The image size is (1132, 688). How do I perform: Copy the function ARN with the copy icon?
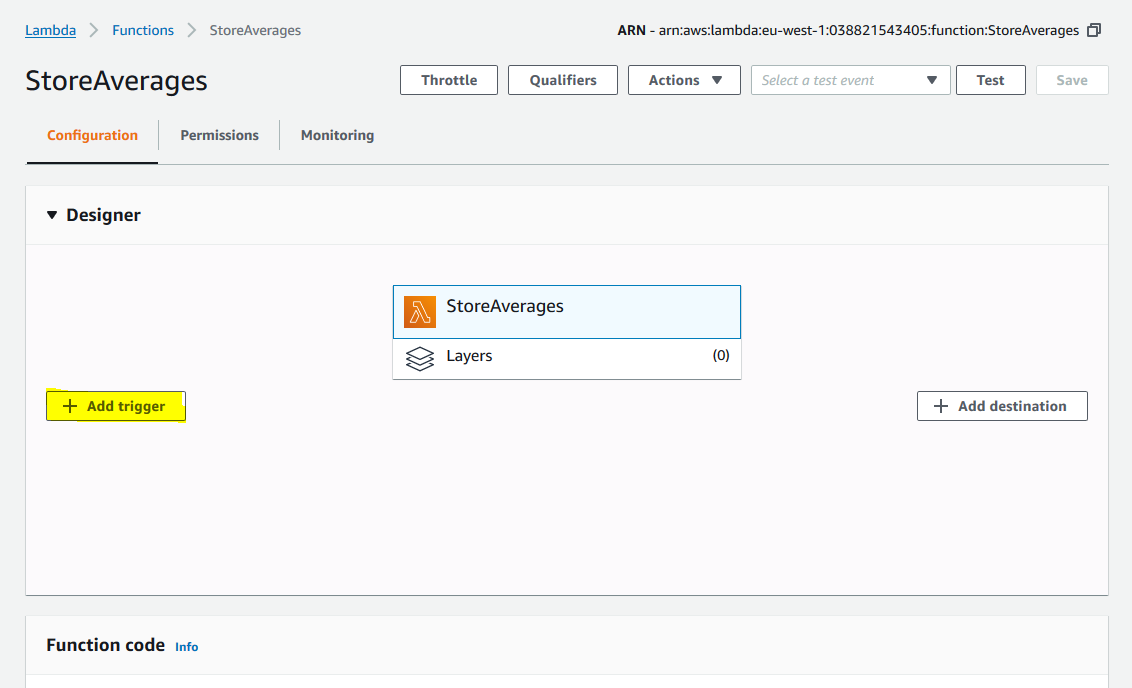[x=1094, y=30]
